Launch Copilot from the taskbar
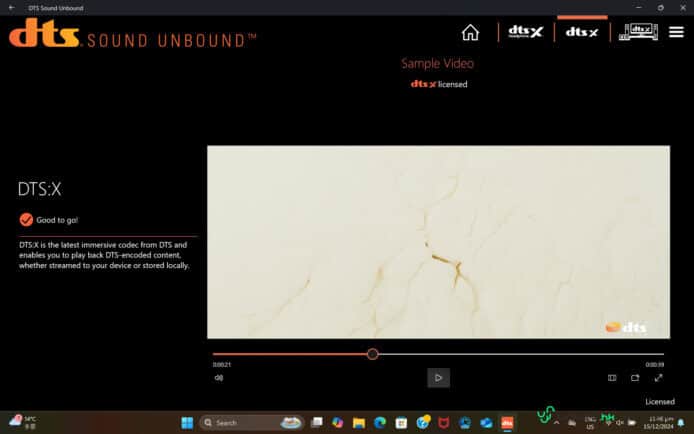The height and width of the screenshot is (434, 694). (338, 423)
